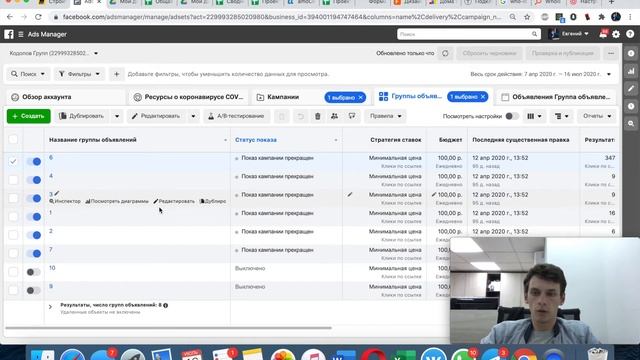The height and width of the screenshot is (360, 640).
Task: Expand the results summary row chevron
Action: tap(50, 307)
